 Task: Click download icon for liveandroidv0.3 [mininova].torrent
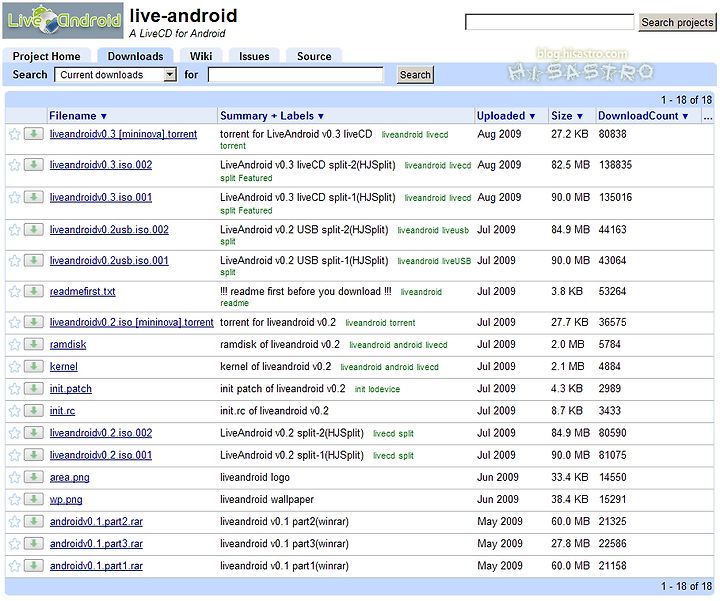pos(34,134)
